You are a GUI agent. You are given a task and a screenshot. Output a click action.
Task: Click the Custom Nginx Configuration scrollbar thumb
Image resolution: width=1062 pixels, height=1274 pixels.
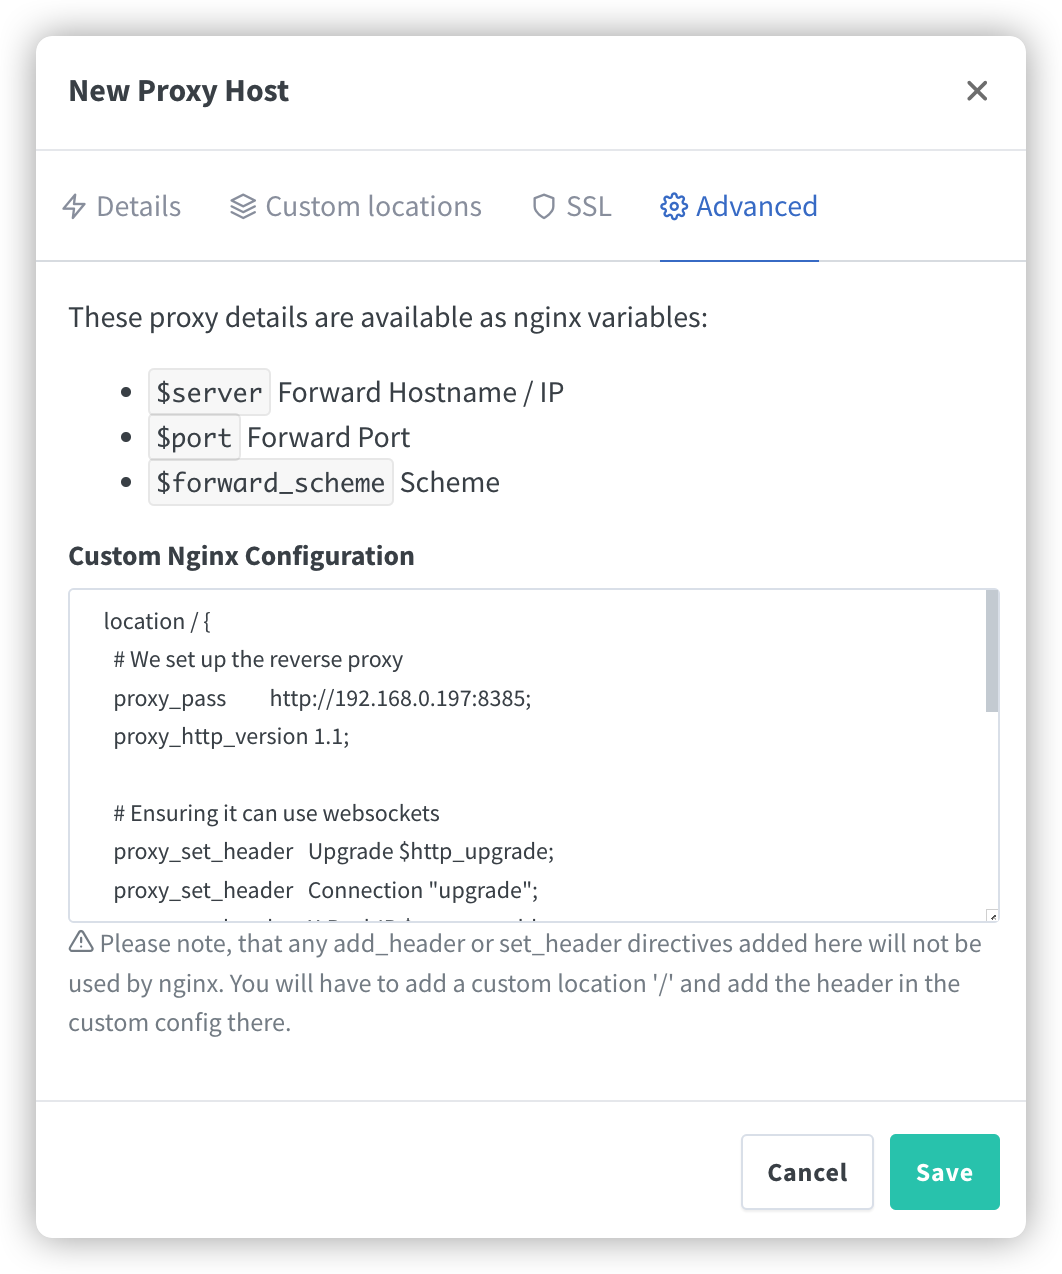[x=992, y=652]
